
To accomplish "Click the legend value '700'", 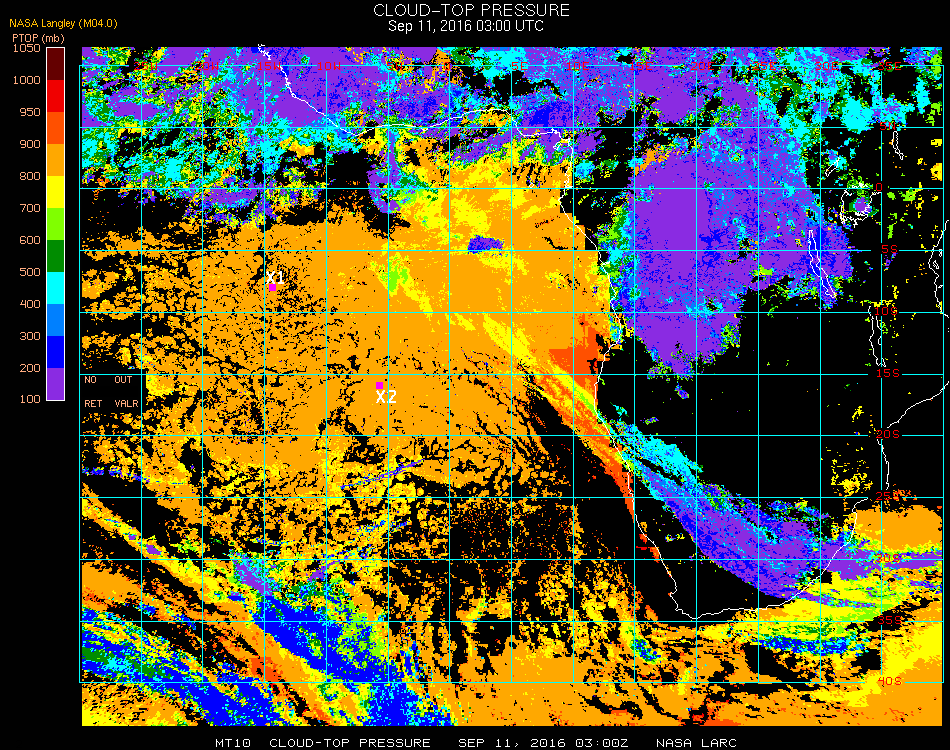I will pyautogui.click(x=30, y=208).
